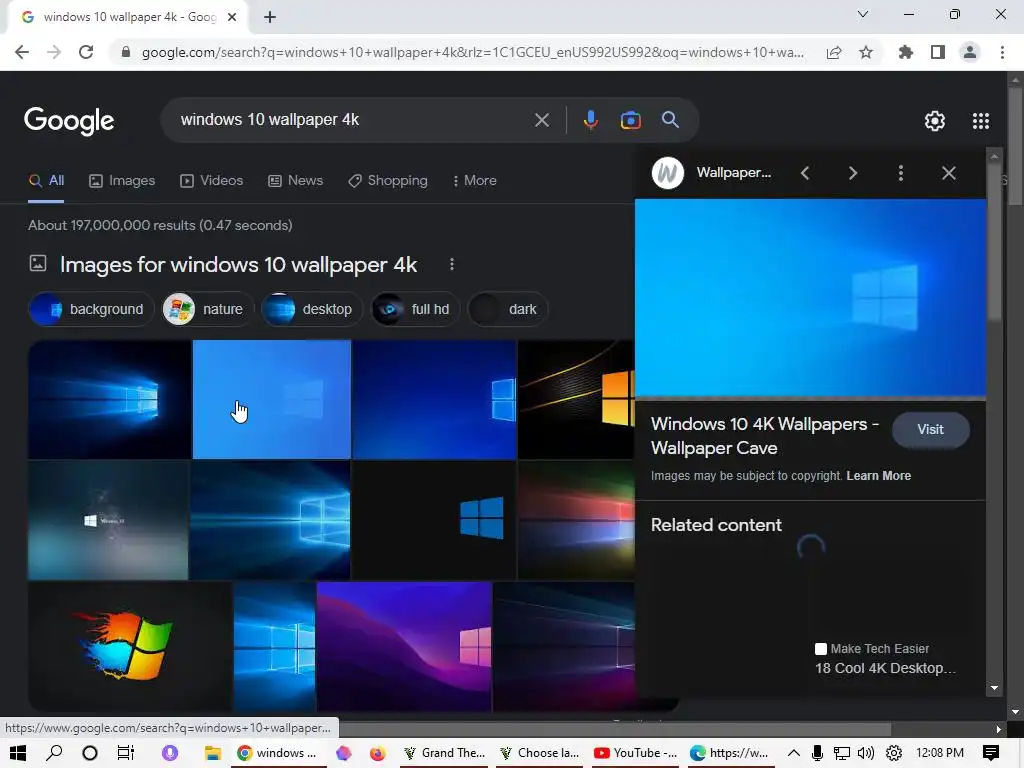Viewport: 1024px width, 768px height.
Task: Open volume control in tray
Action: click(866, 753)
